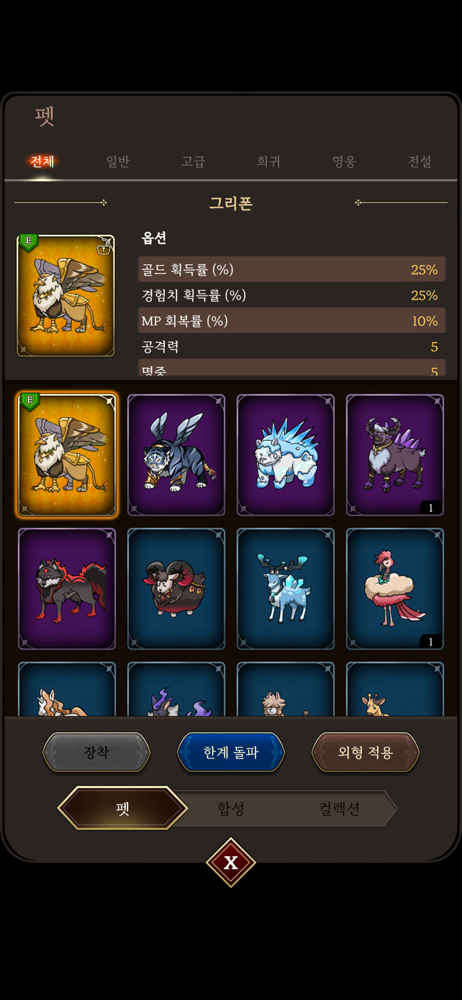
Task: Show 영웅 grade pets
Action: [x=344, y=161]
